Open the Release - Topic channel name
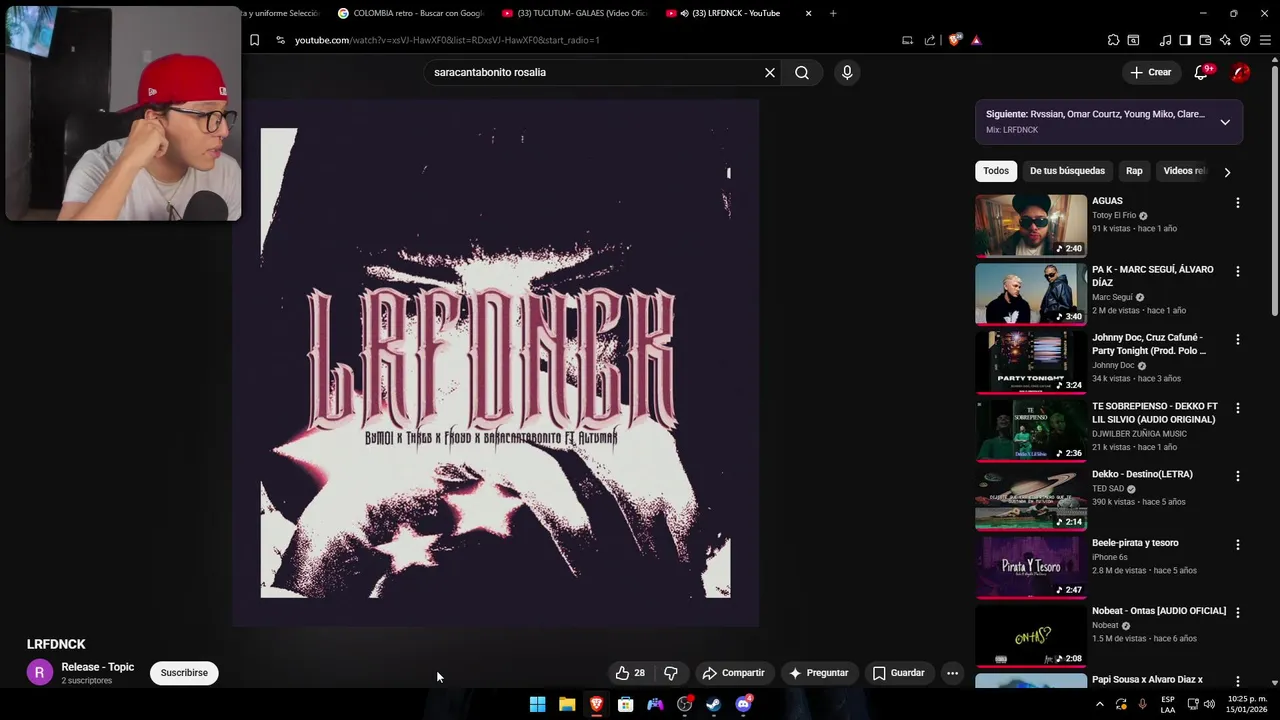 click(x=97, y=667)
